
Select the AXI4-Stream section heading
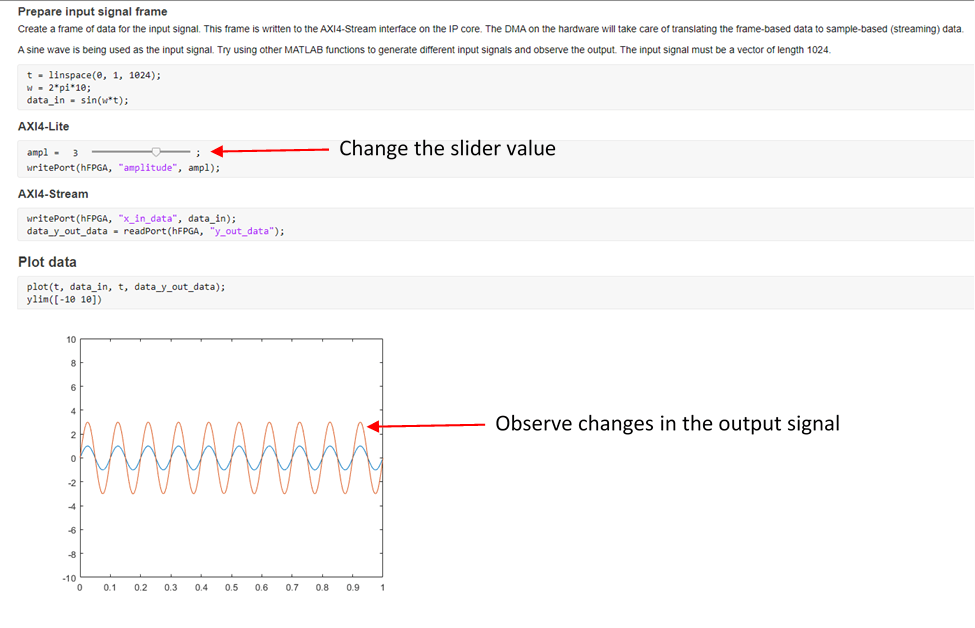coord(53,193)
